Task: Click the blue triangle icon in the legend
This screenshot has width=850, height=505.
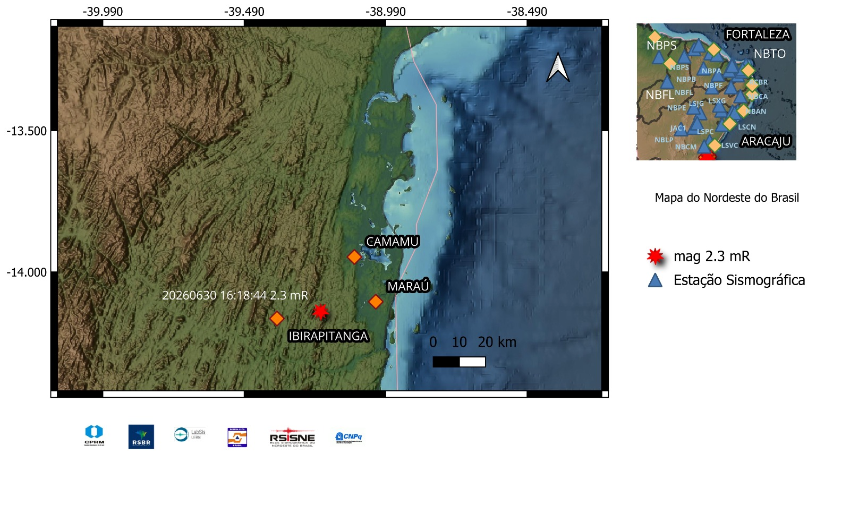Action: [655, 280]
